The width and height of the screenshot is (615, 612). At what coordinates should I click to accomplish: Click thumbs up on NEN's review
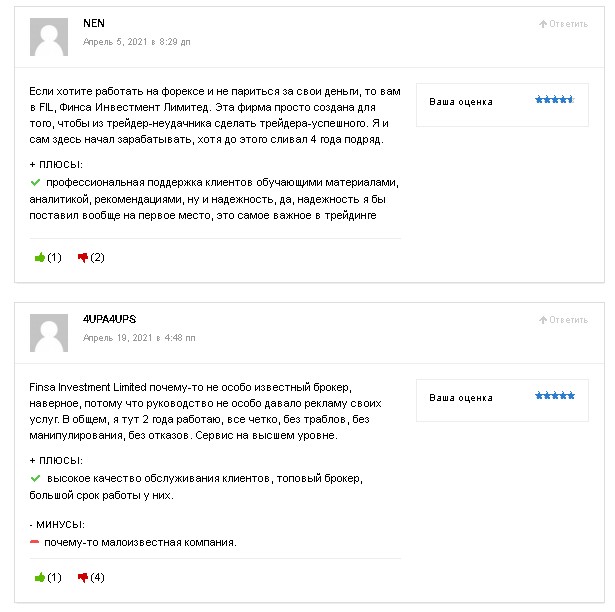click(40, 257)
